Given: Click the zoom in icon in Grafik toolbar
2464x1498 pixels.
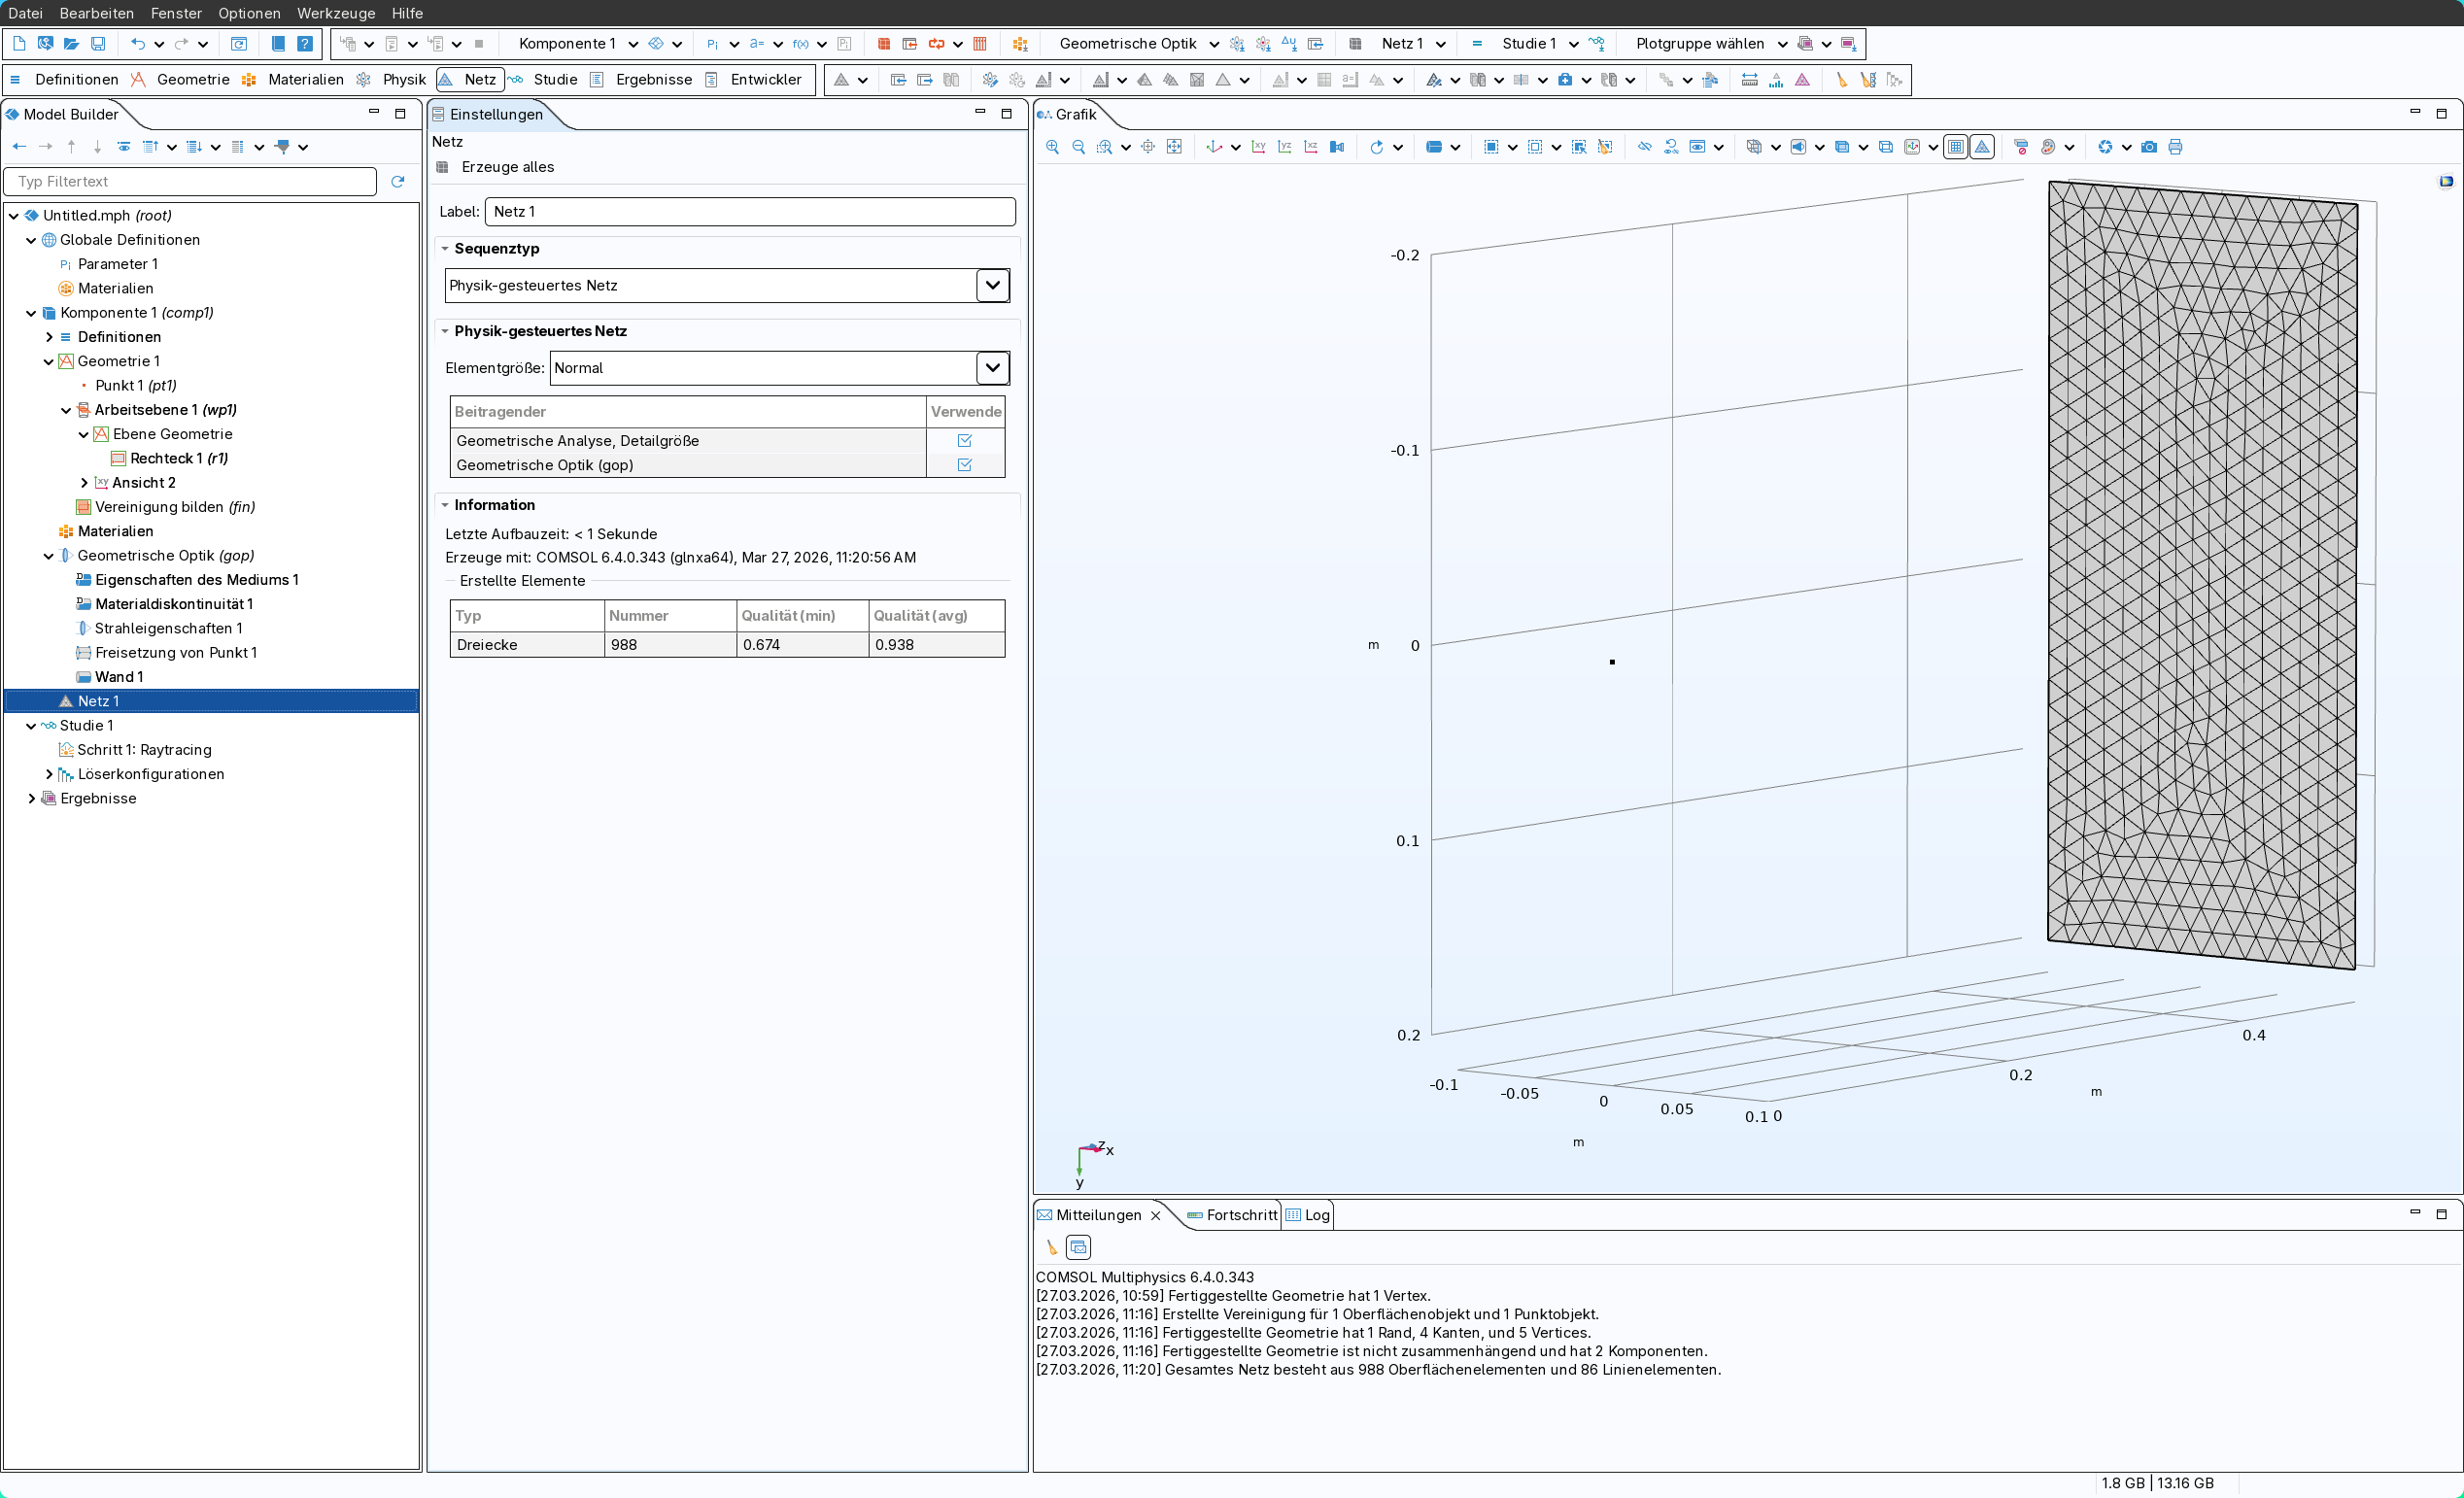Looking at the screenshot, I should click(x=1052, y=147).
